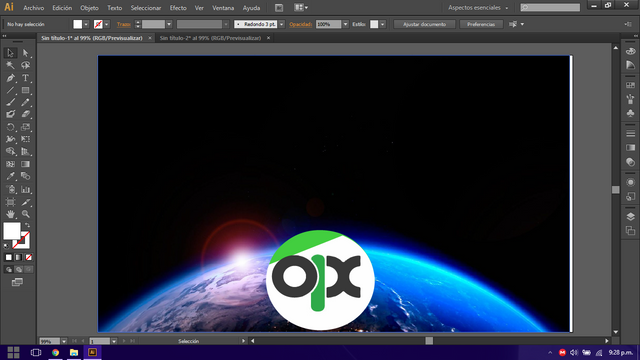Viewport: 640px width, 360px height.
Task: Pick the Free Transform tool
Action: point(25,139)
